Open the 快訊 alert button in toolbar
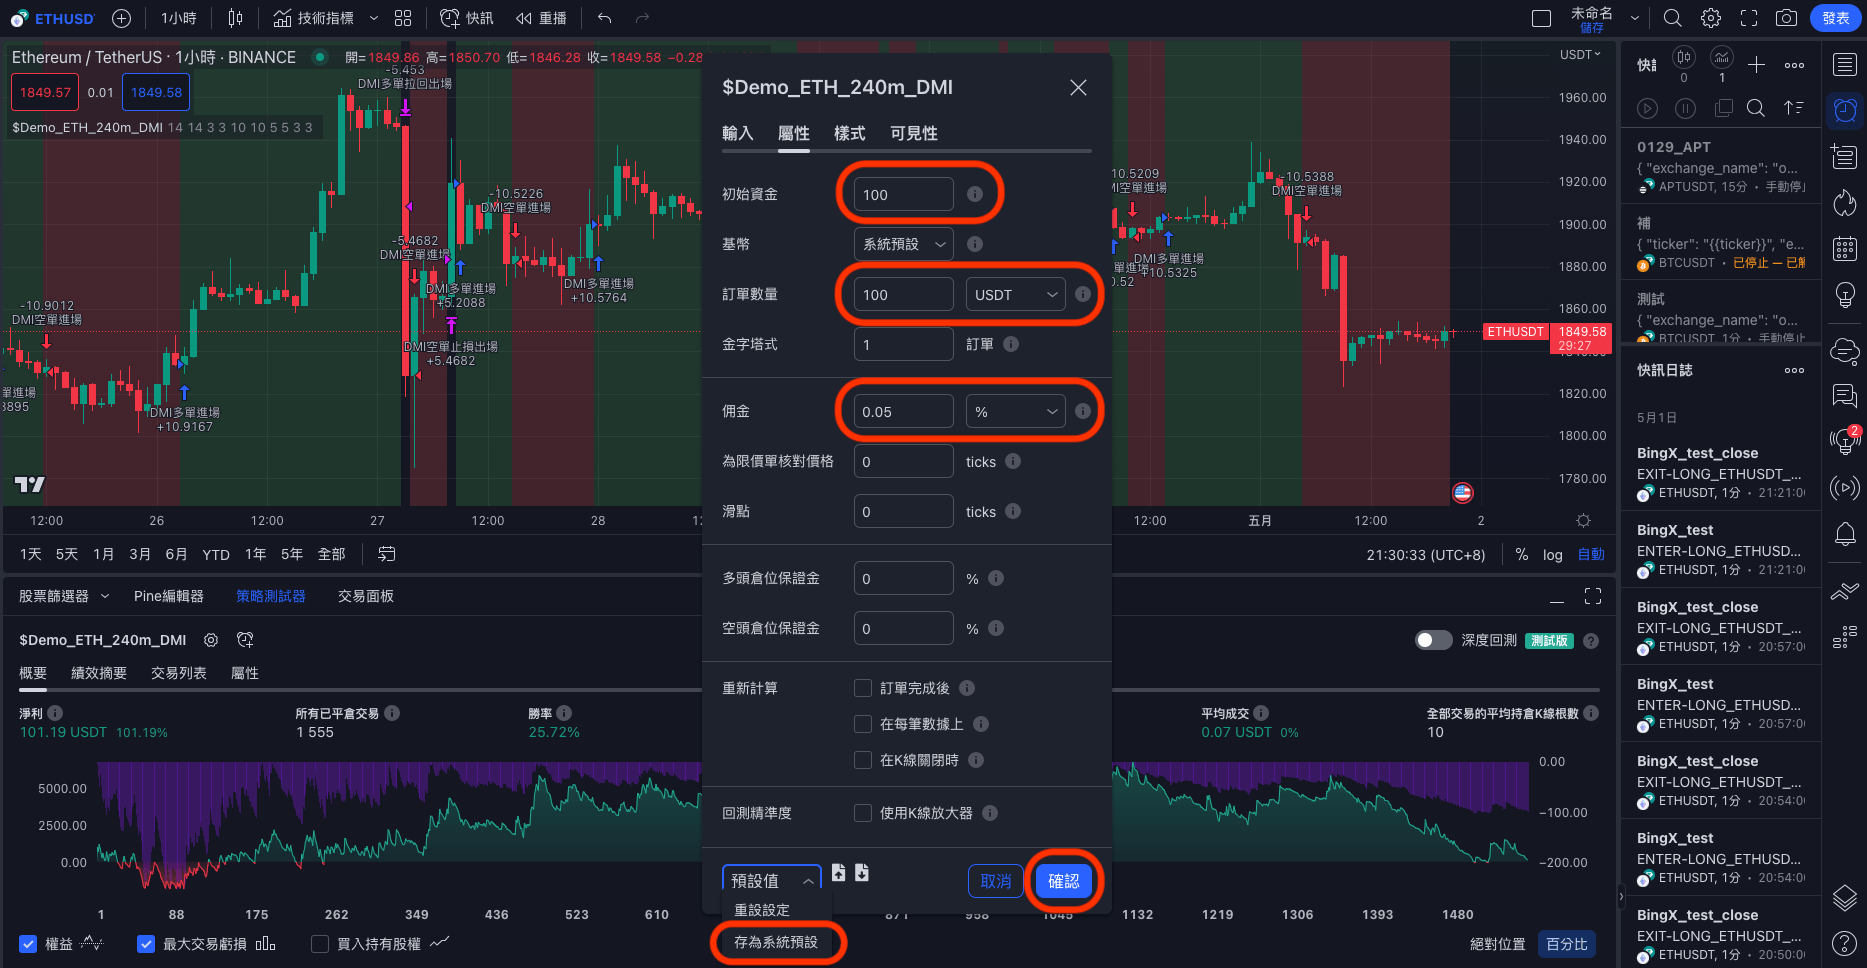The width and height of the screenshot is (1867, 968). click(467, 18)
